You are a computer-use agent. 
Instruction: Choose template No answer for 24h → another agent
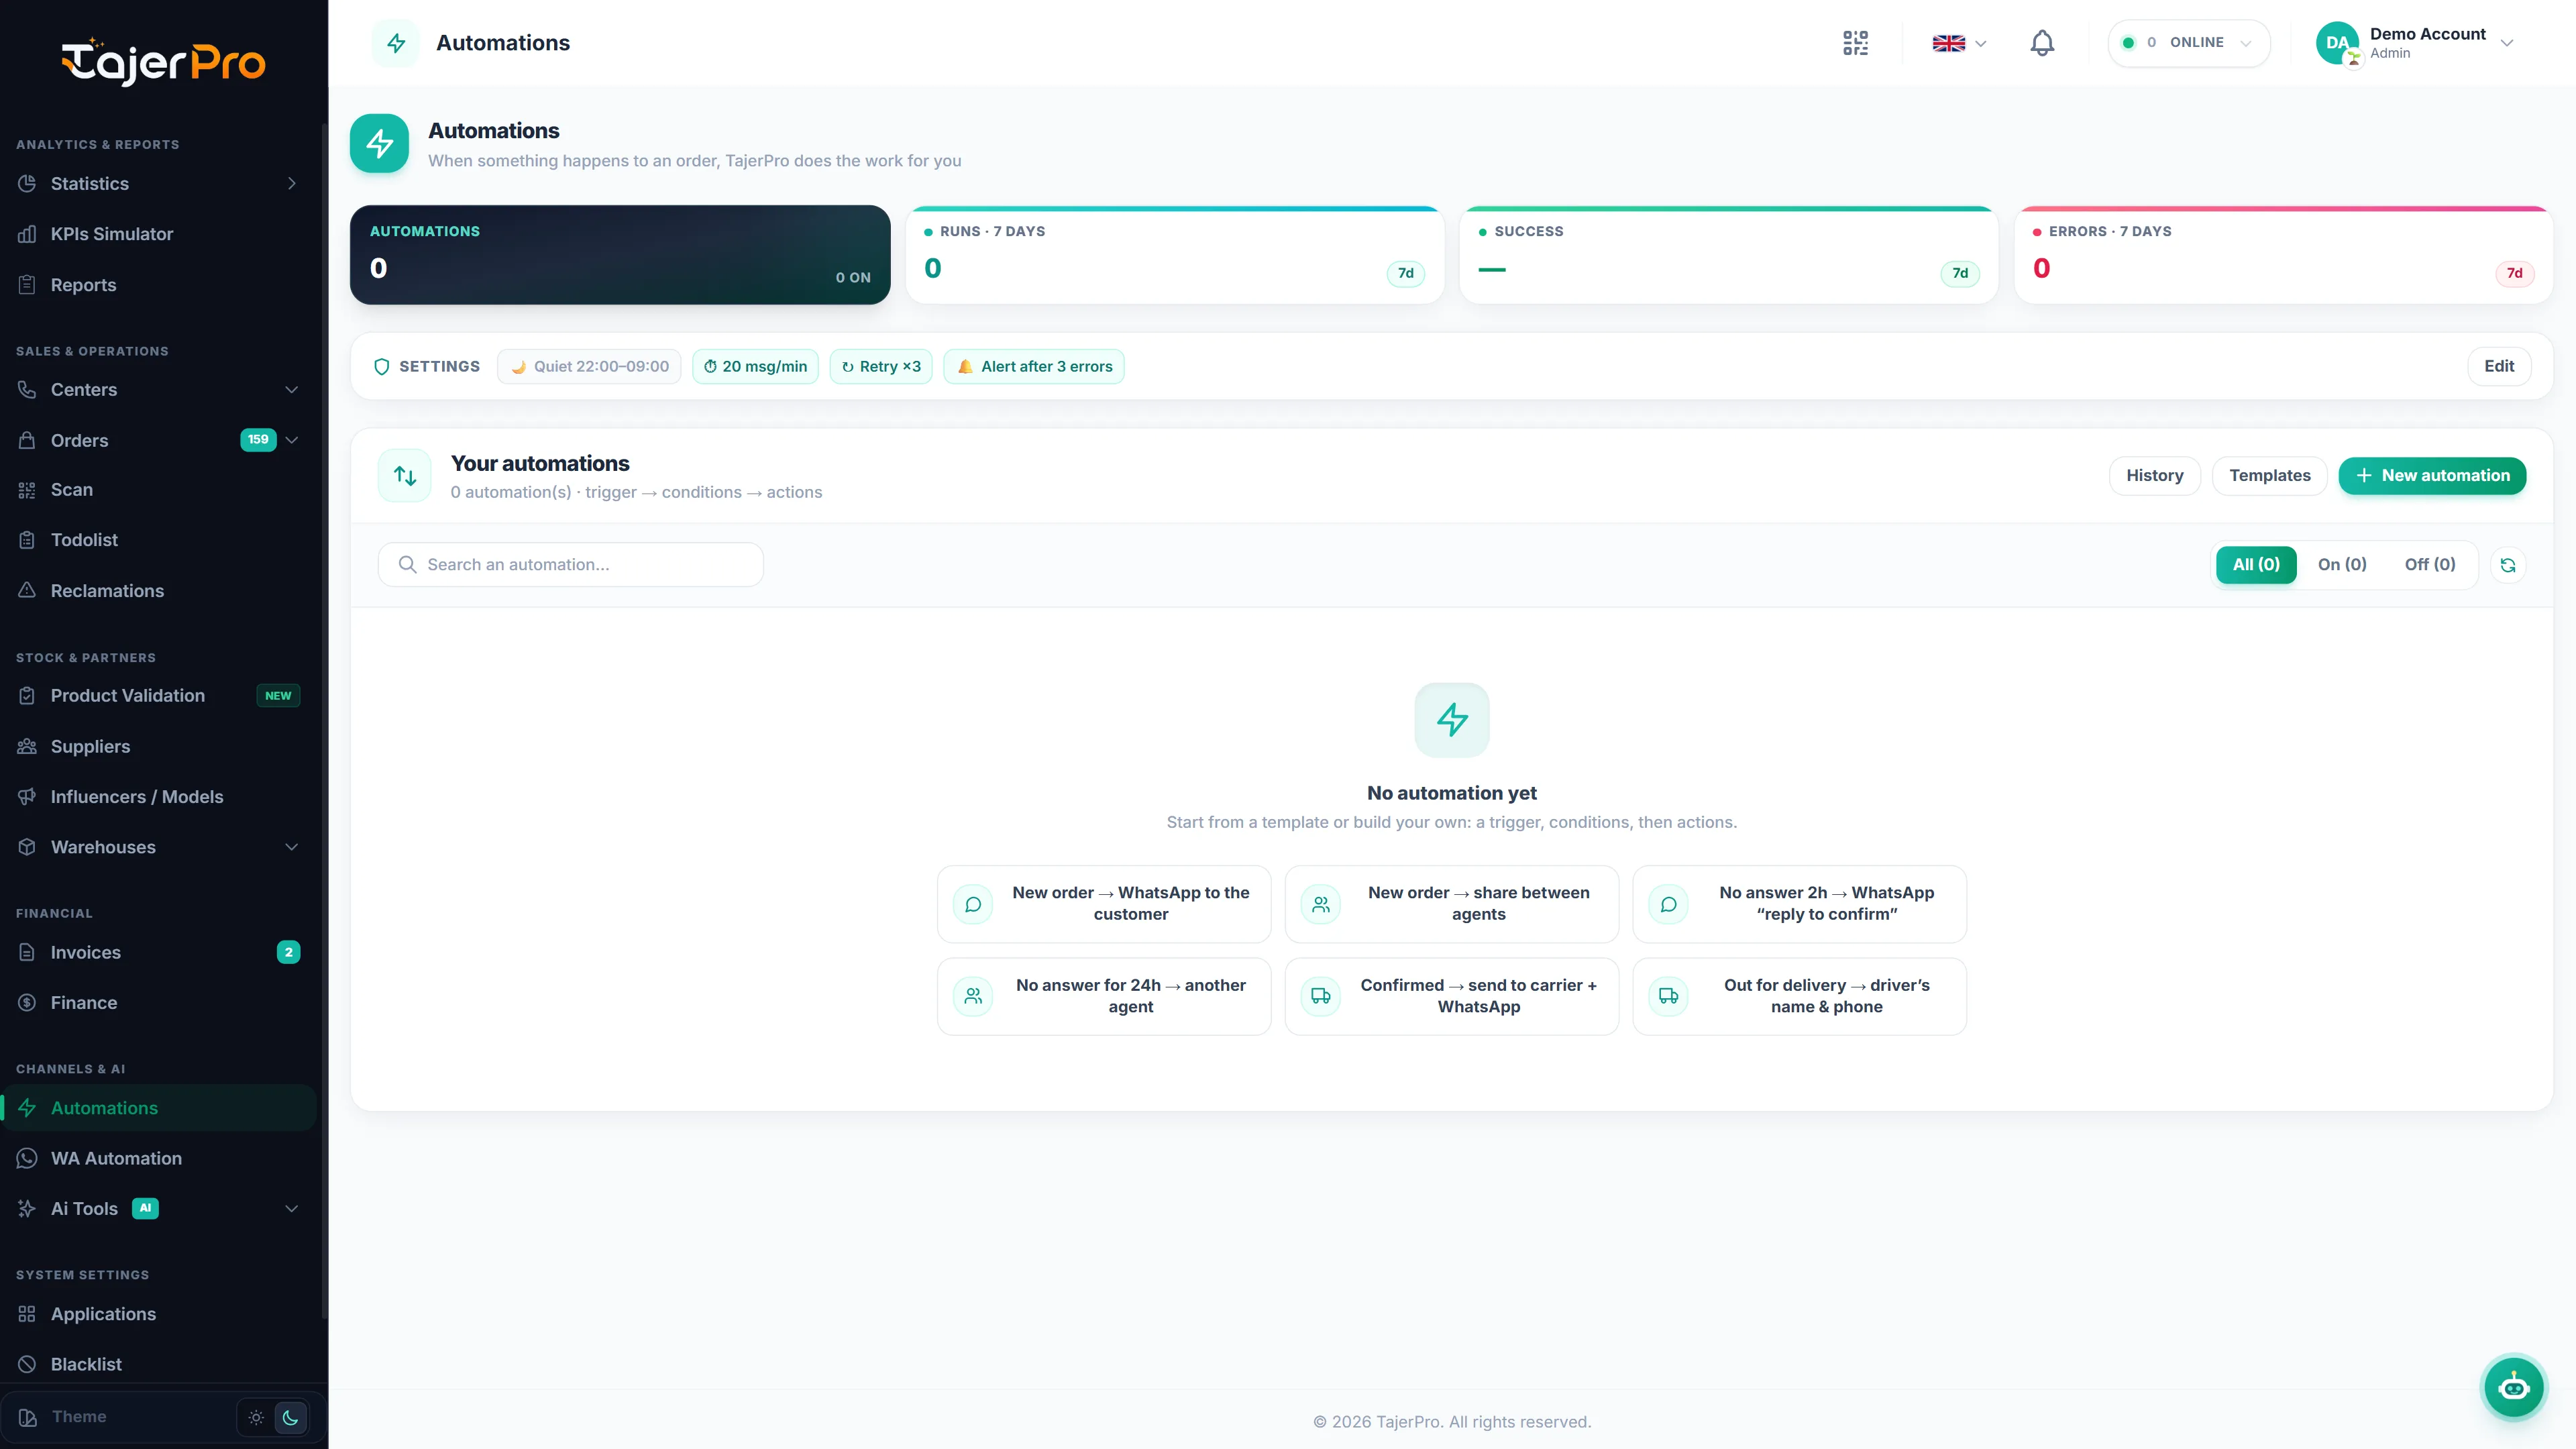coord(1104,996)
